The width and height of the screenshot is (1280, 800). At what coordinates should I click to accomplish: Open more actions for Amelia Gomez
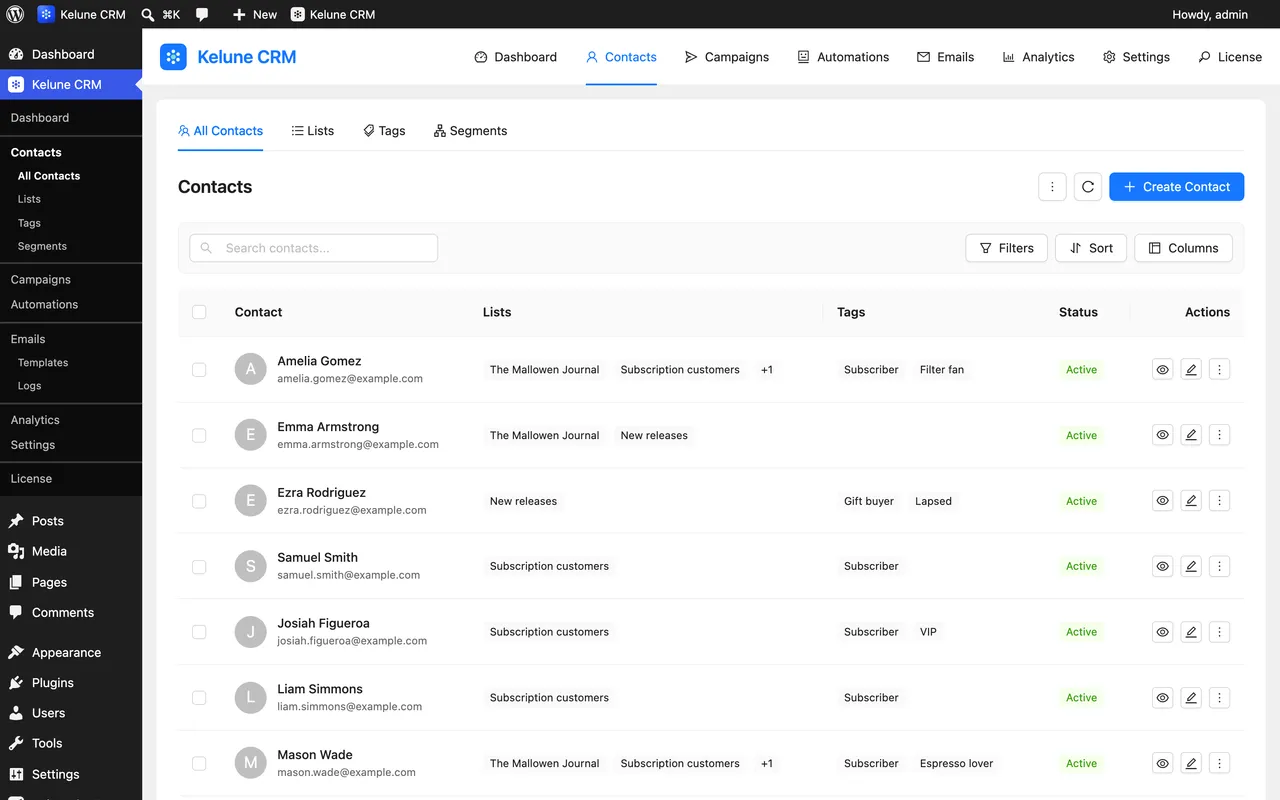pos(1219,370)
